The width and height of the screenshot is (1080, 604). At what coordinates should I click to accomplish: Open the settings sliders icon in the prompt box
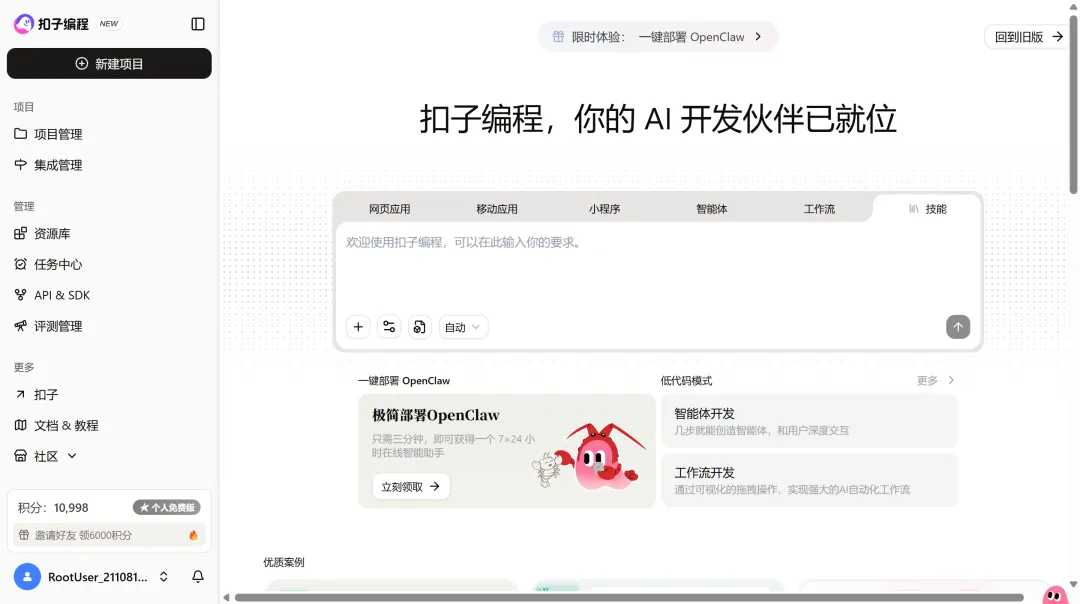click(x=389, y=327)
